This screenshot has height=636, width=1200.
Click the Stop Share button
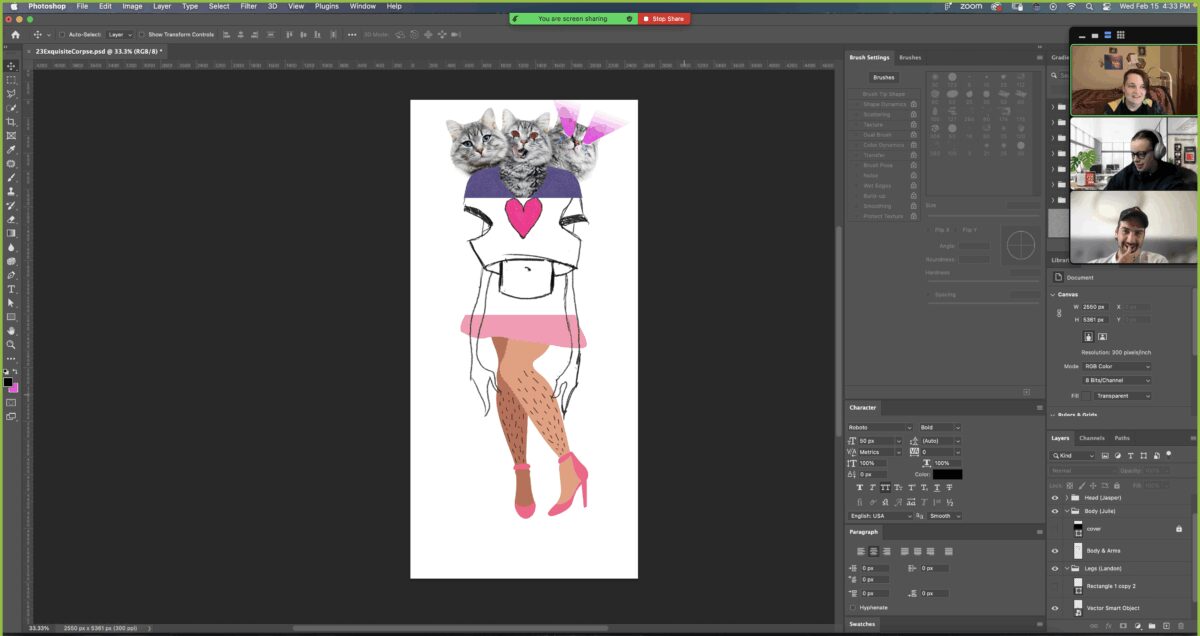[x=664, y=18]
